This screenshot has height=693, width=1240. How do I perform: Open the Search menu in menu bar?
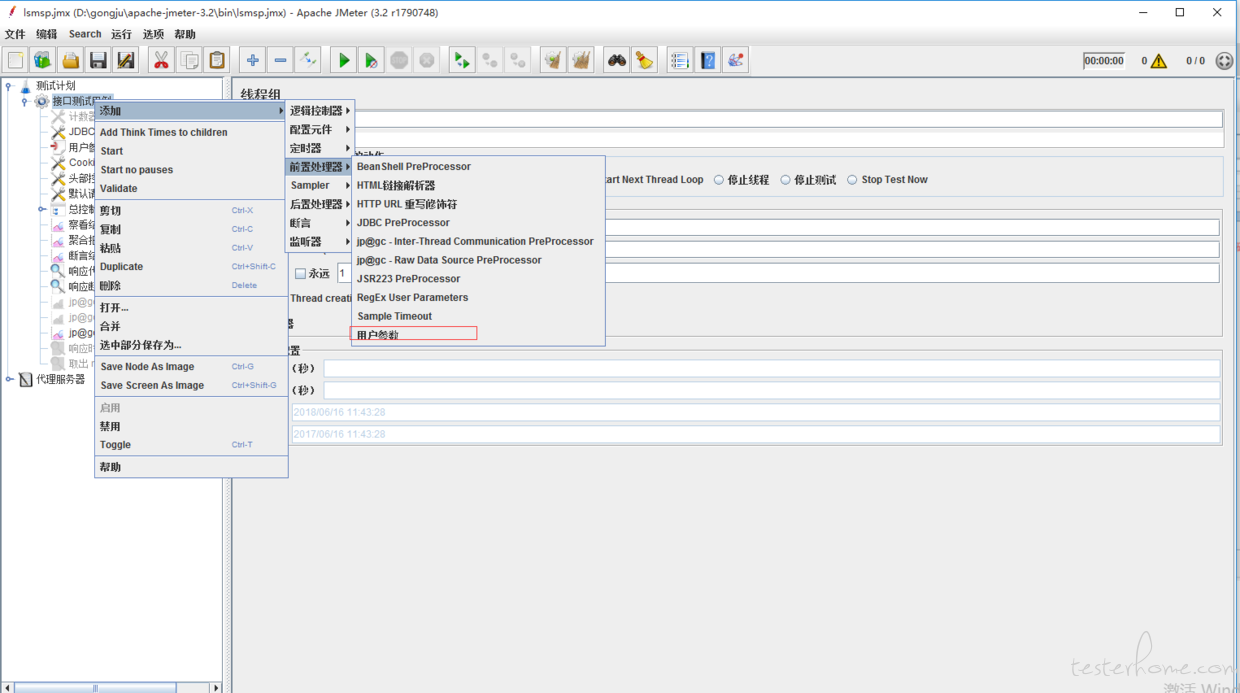click(x=85, y=34)
